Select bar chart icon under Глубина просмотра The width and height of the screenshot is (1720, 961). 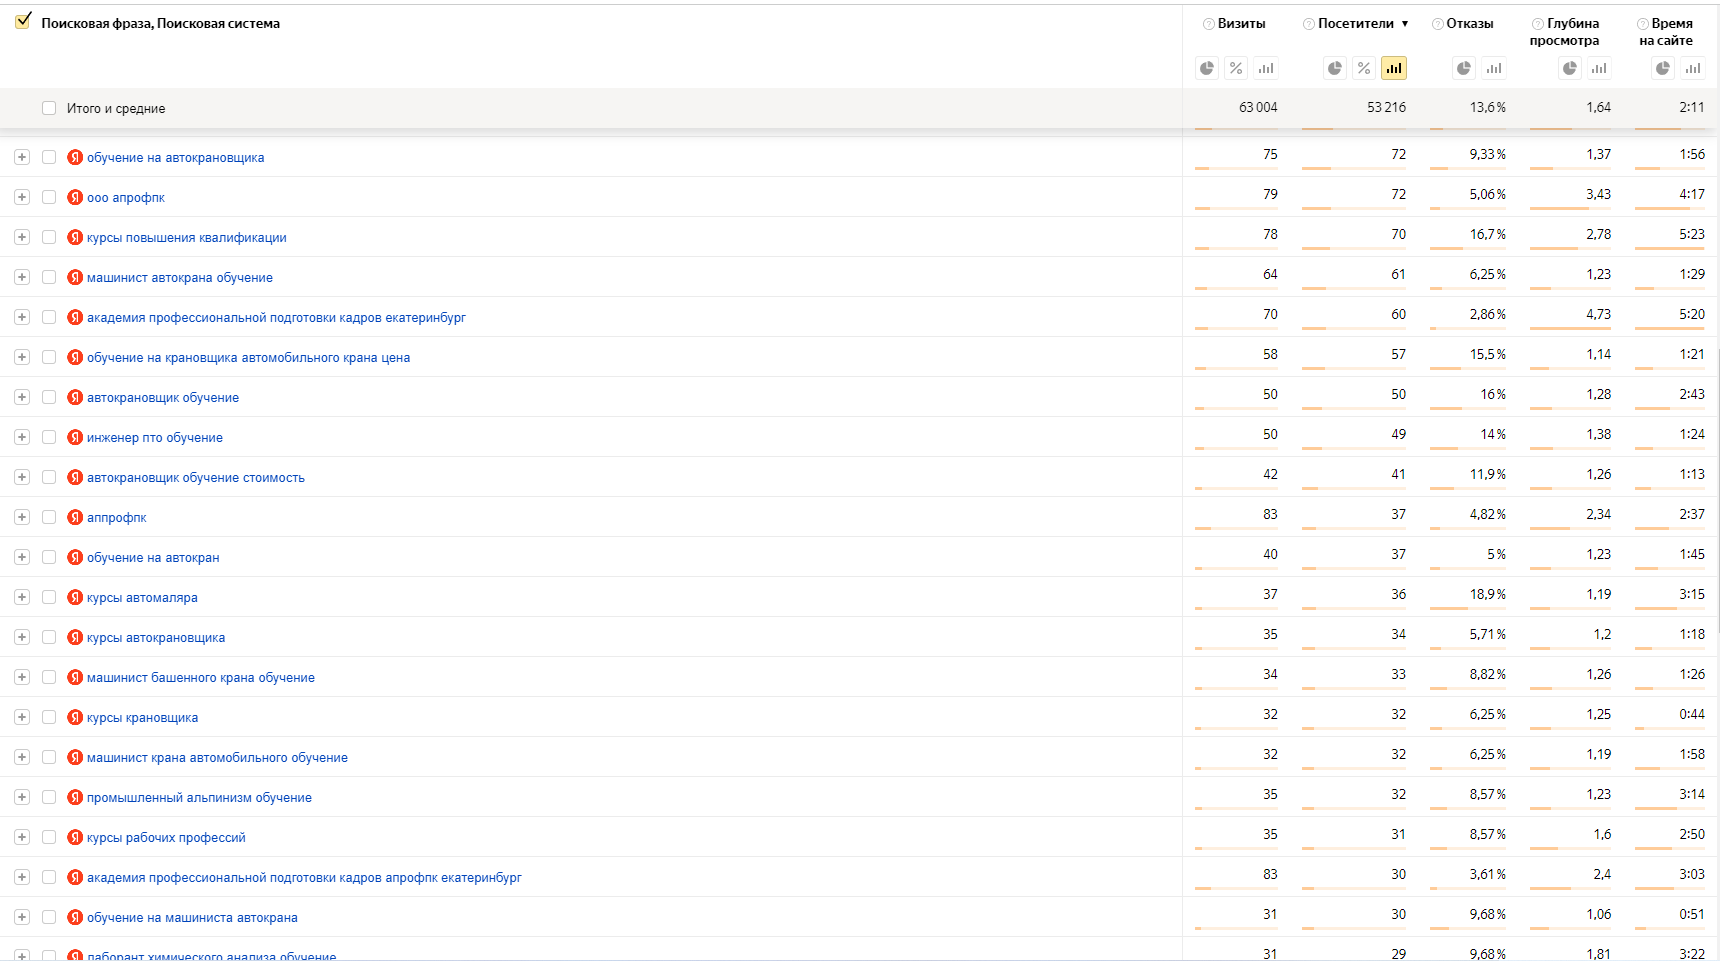pos(1599,68)
